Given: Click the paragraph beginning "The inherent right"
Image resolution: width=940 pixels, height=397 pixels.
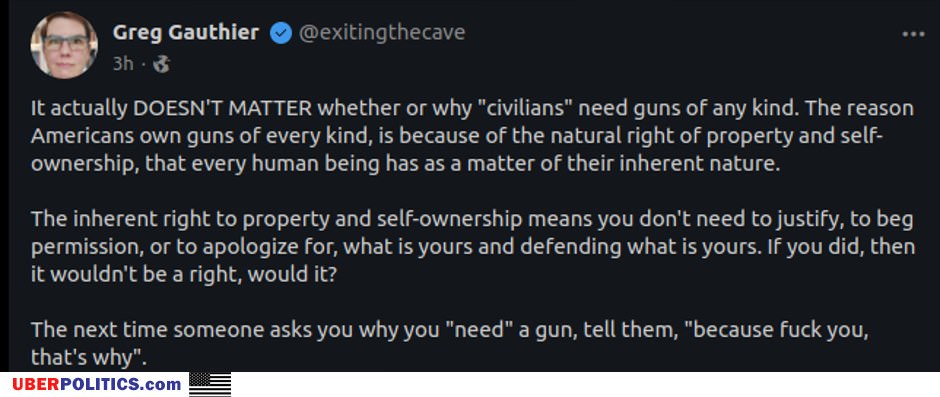Looking at the screenshot, I should tap(472, 247).
